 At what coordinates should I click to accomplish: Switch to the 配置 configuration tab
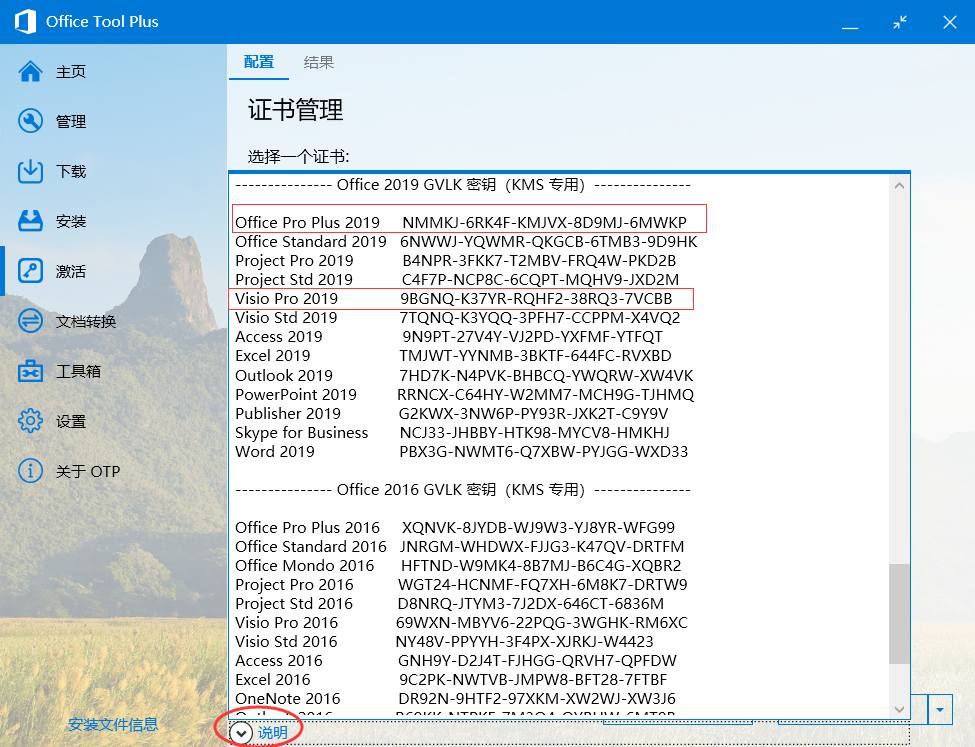click(x=258, y=61)
